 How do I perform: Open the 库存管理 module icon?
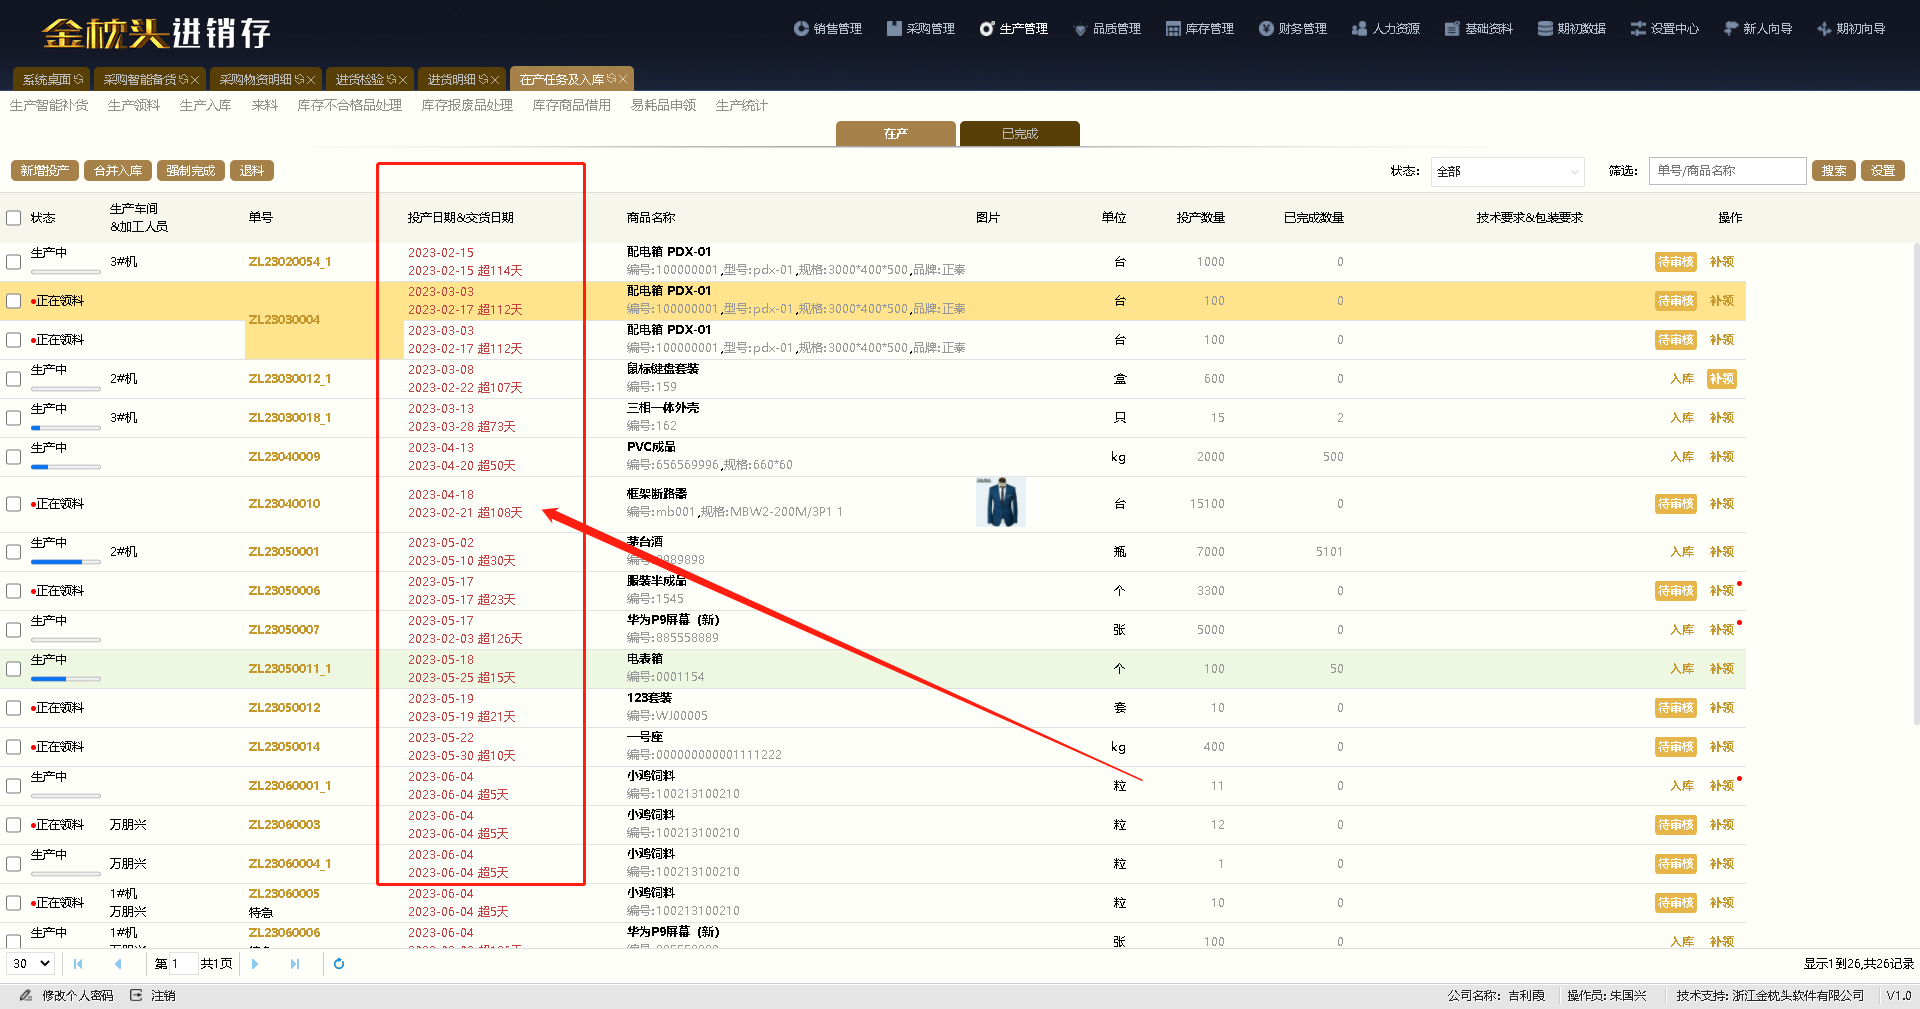coord(1173,29)
